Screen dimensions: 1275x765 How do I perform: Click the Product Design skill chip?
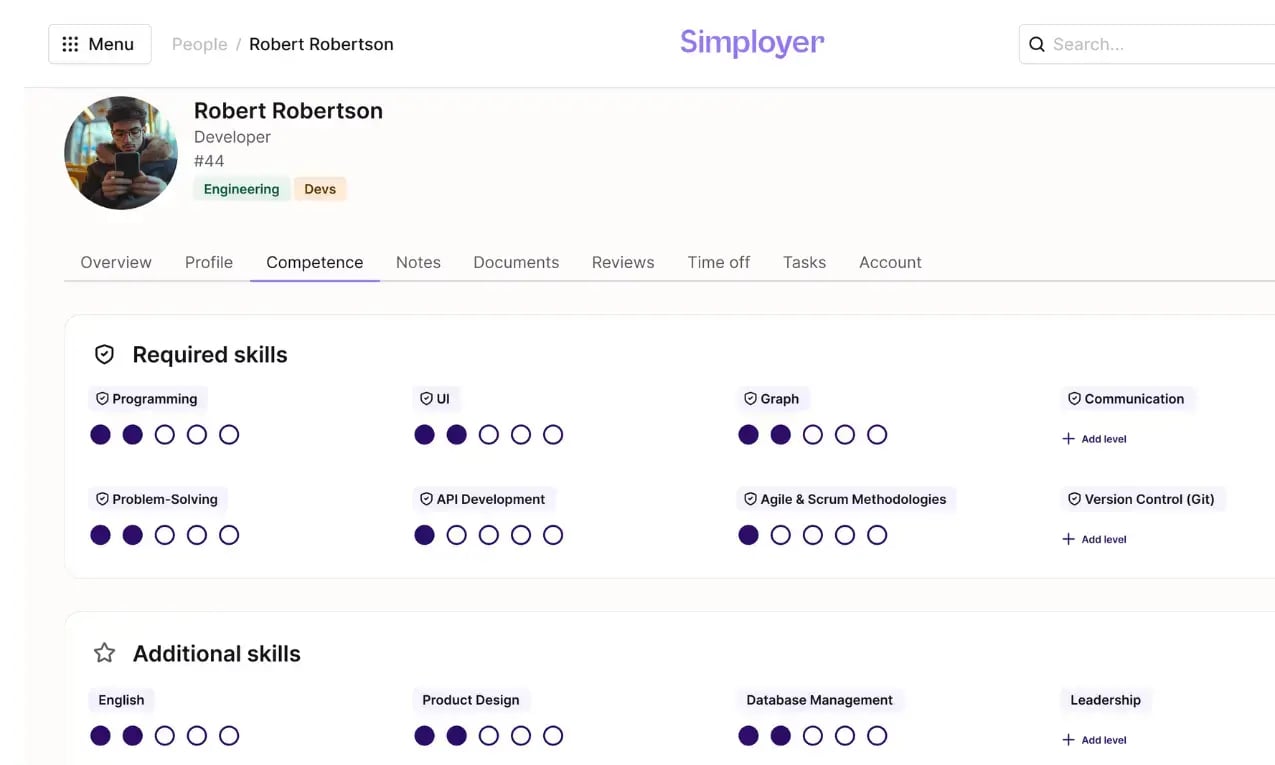click(x=471, y=700)
